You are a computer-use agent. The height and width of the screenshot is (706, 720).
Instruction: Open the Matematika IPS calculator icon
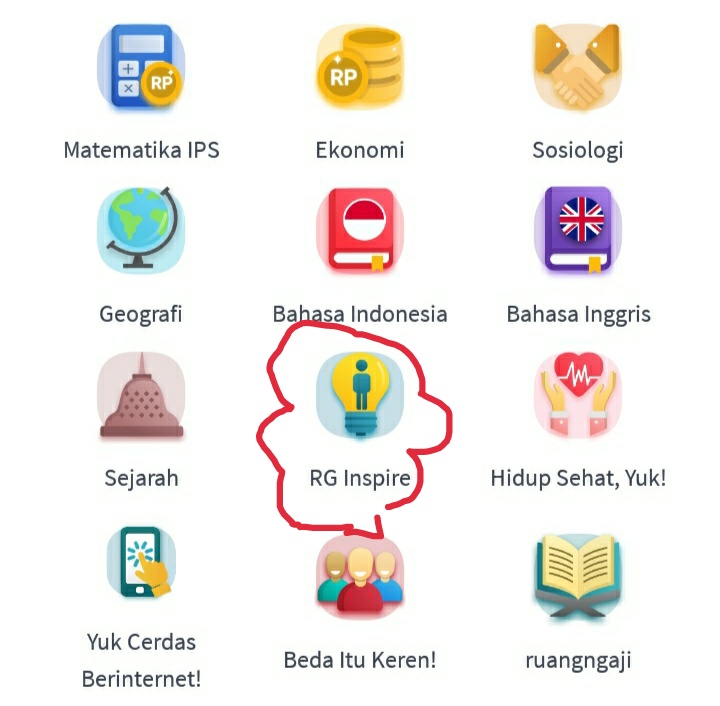[141, 66]
